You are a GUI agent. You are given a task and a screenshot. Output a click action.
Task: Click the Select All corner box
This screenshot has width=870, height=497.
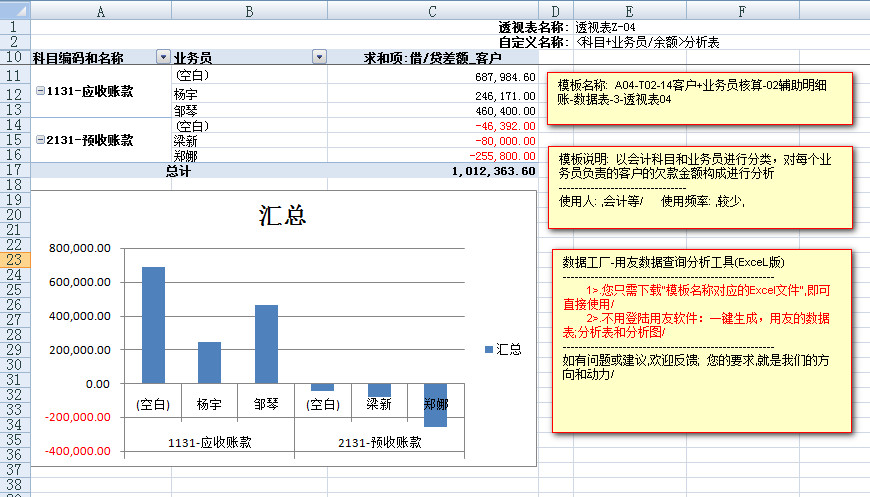click(x=15, y=11)
